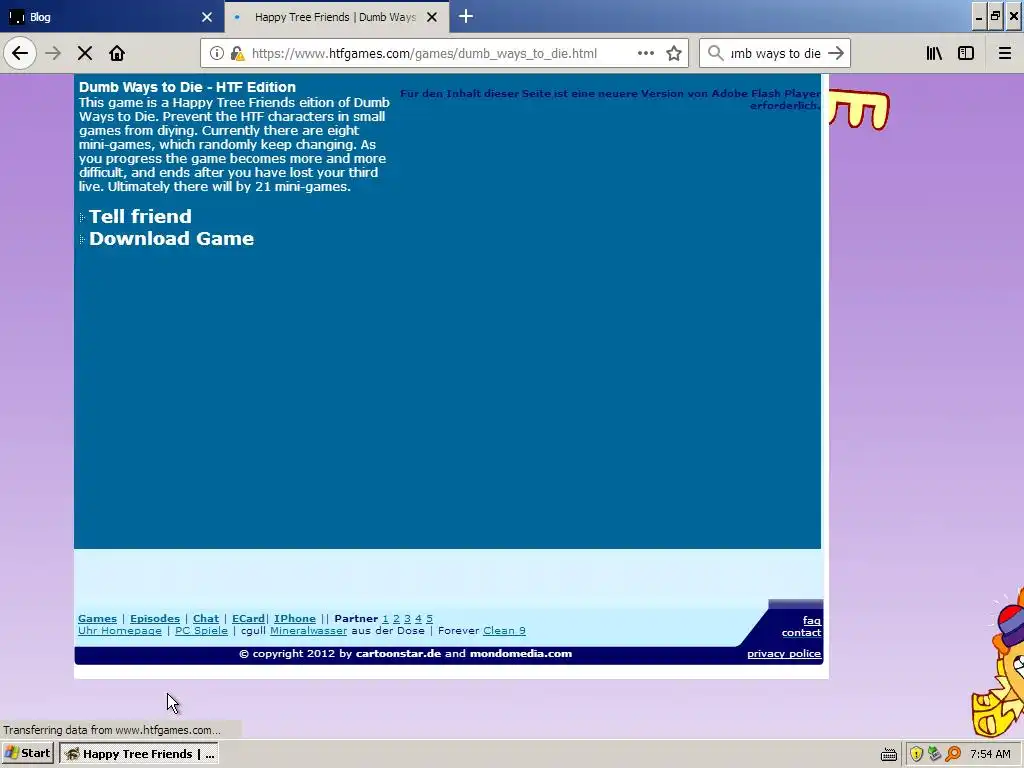Click Partner link number 1
1024x768 pixels.
pyautogui.click(x=385, y=618)
